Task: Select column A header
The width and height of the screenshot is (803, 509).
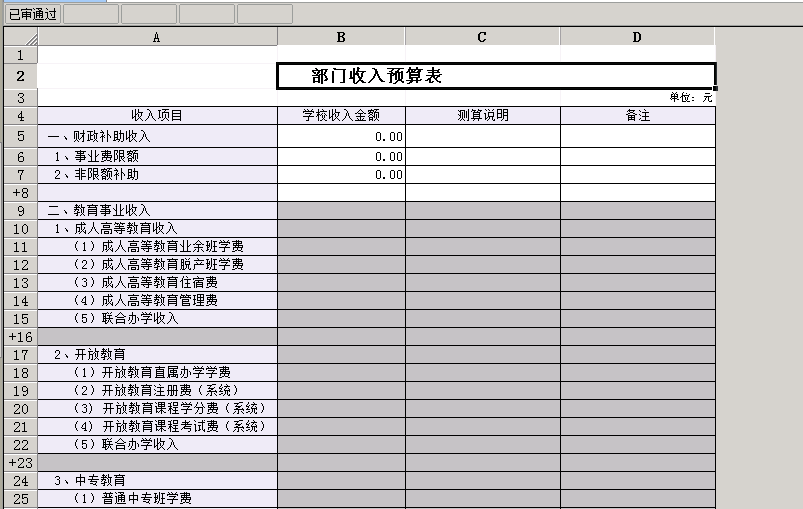Action: click(x=157, y=37)
